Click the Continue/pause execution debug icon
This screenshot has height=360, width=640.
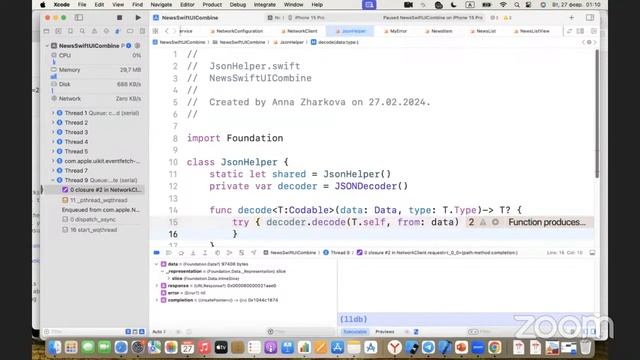pos(169,253)
